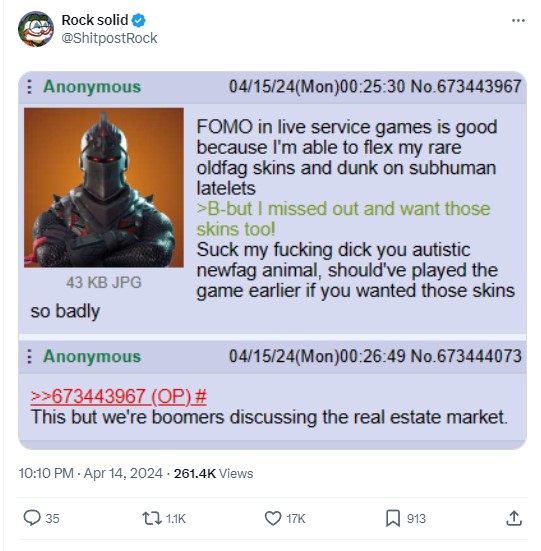The image size is (541, 551).
Task: Retweet the post using the repost icon
Action: (151, 518)
